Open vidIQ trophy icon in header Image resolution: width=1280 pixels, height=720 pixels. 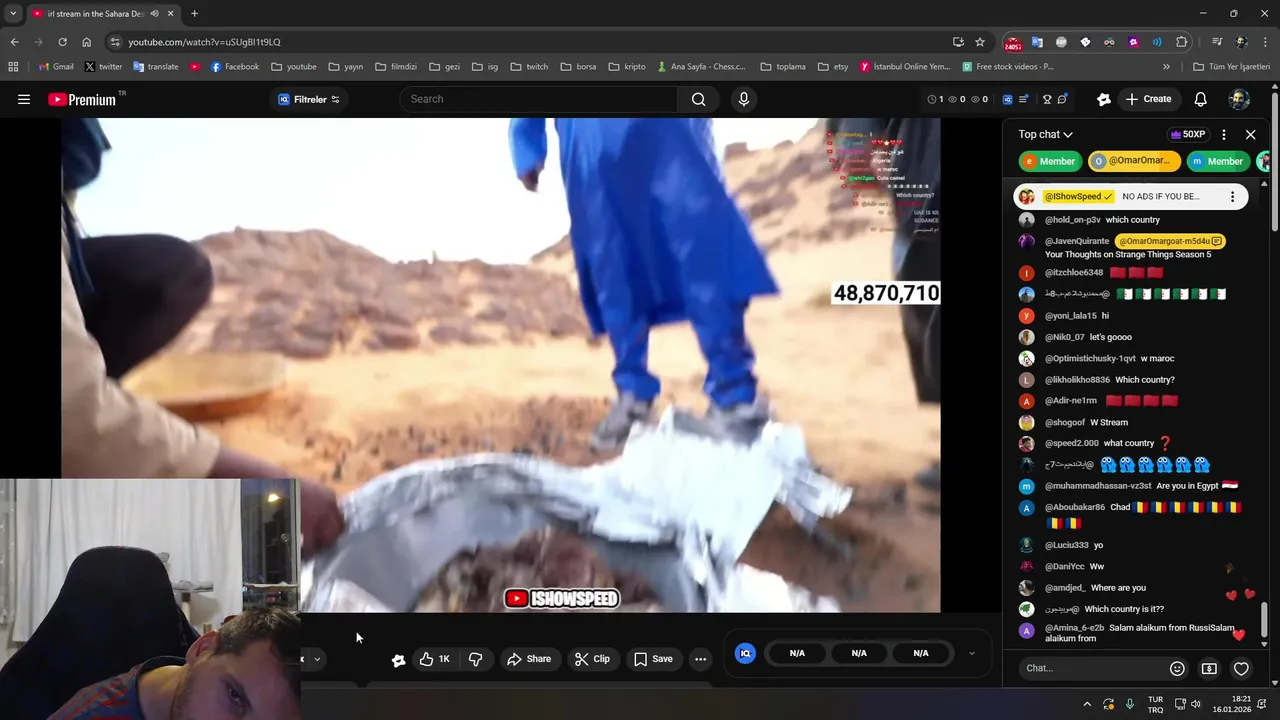coord(1047,99)
